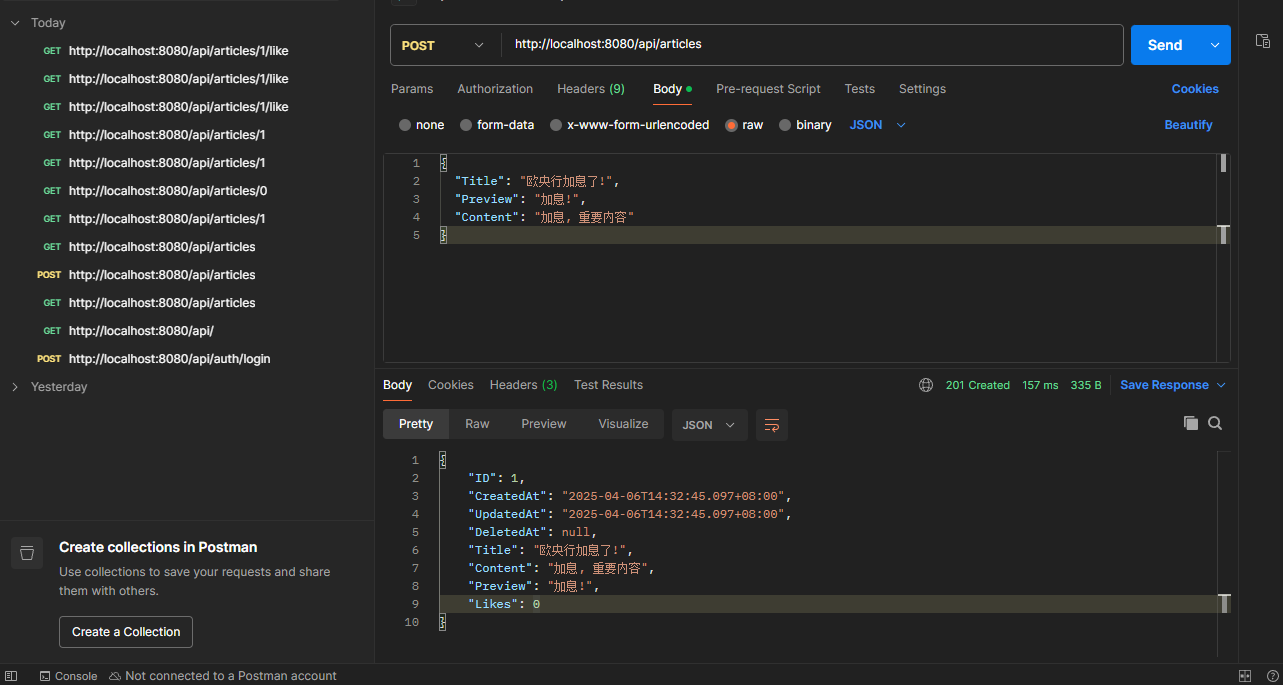1283x685 pixels.
Task: Open the response JSON format dropdown
Action: [708, 425]
